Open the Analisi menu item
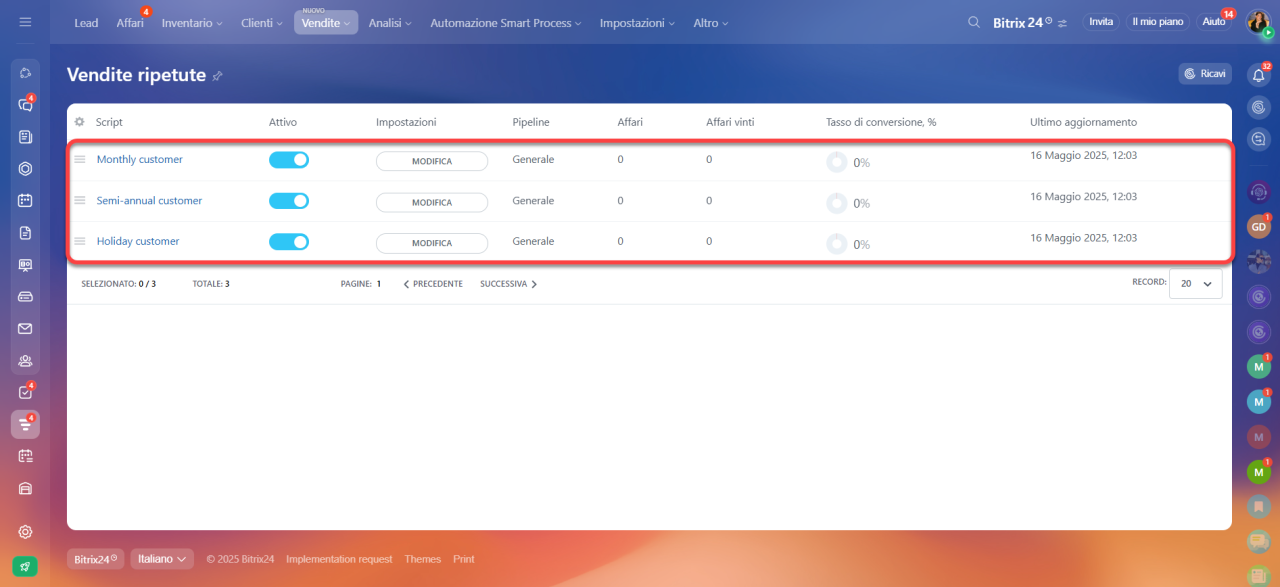Image resolution: width=1280 pixels, height=587 pixels. coord(389,22)
